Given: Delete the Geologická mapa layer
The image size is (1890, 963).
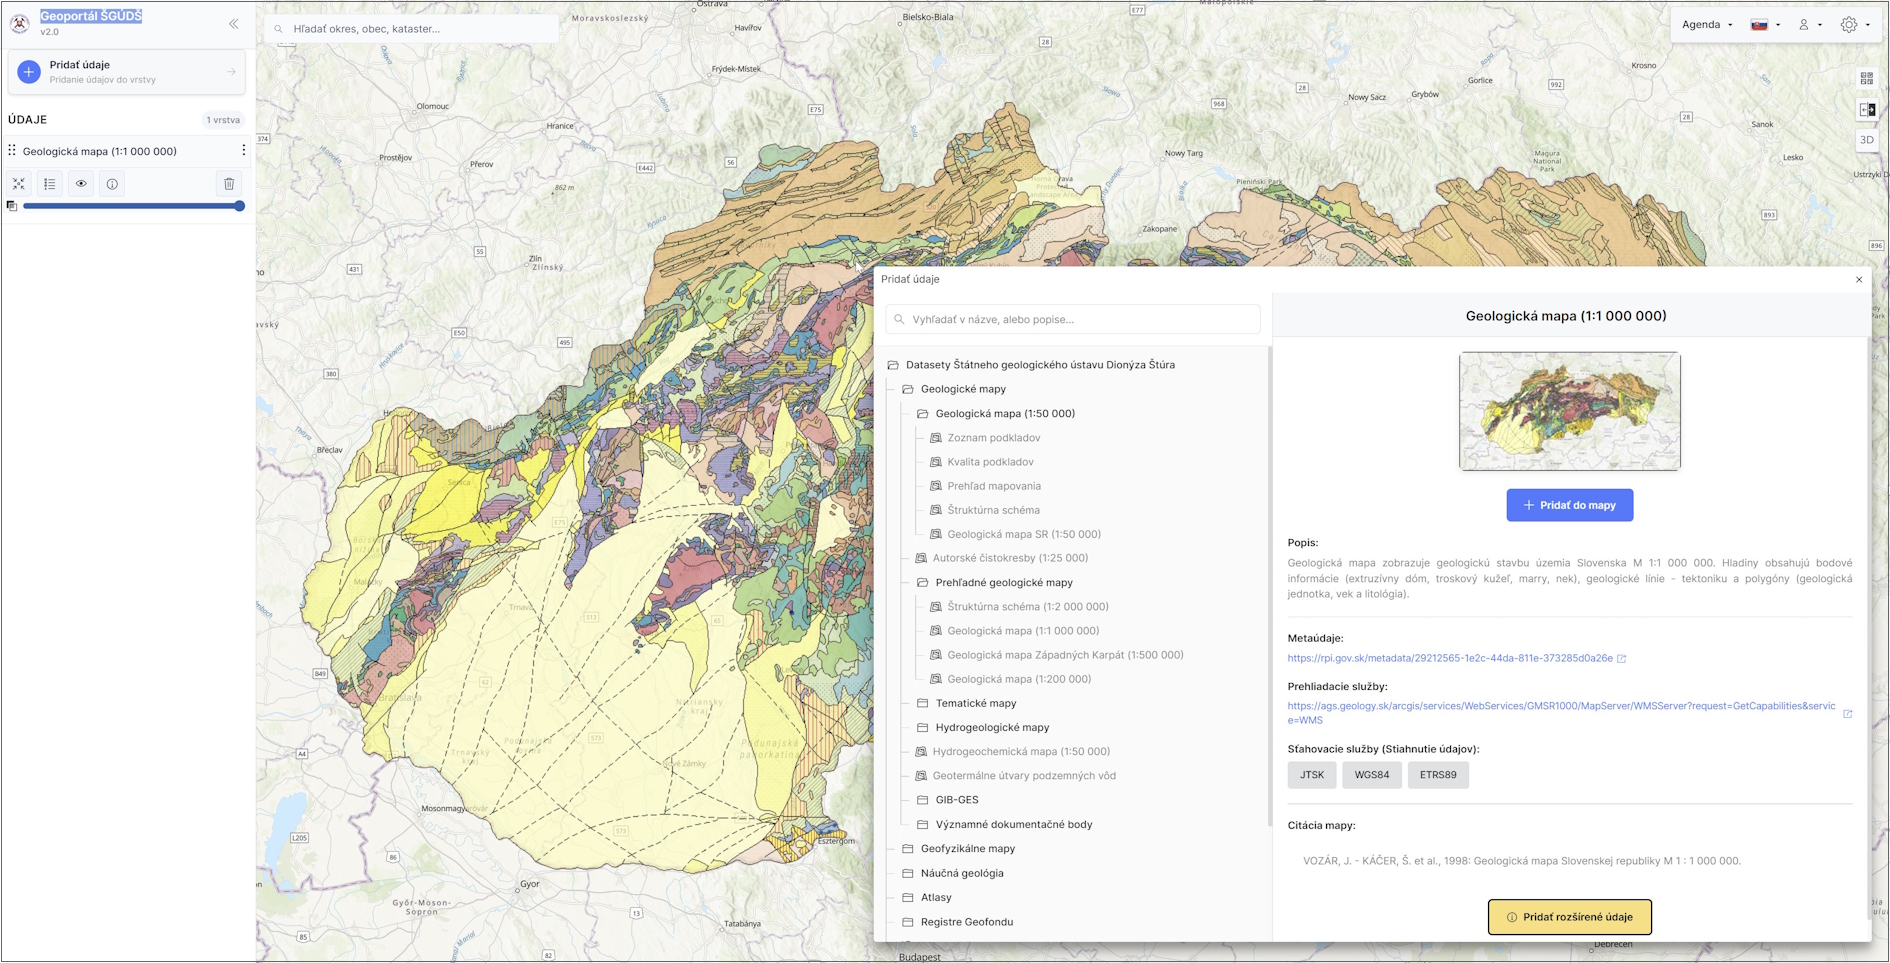Looking at the screenshot, I should (229, 184).
